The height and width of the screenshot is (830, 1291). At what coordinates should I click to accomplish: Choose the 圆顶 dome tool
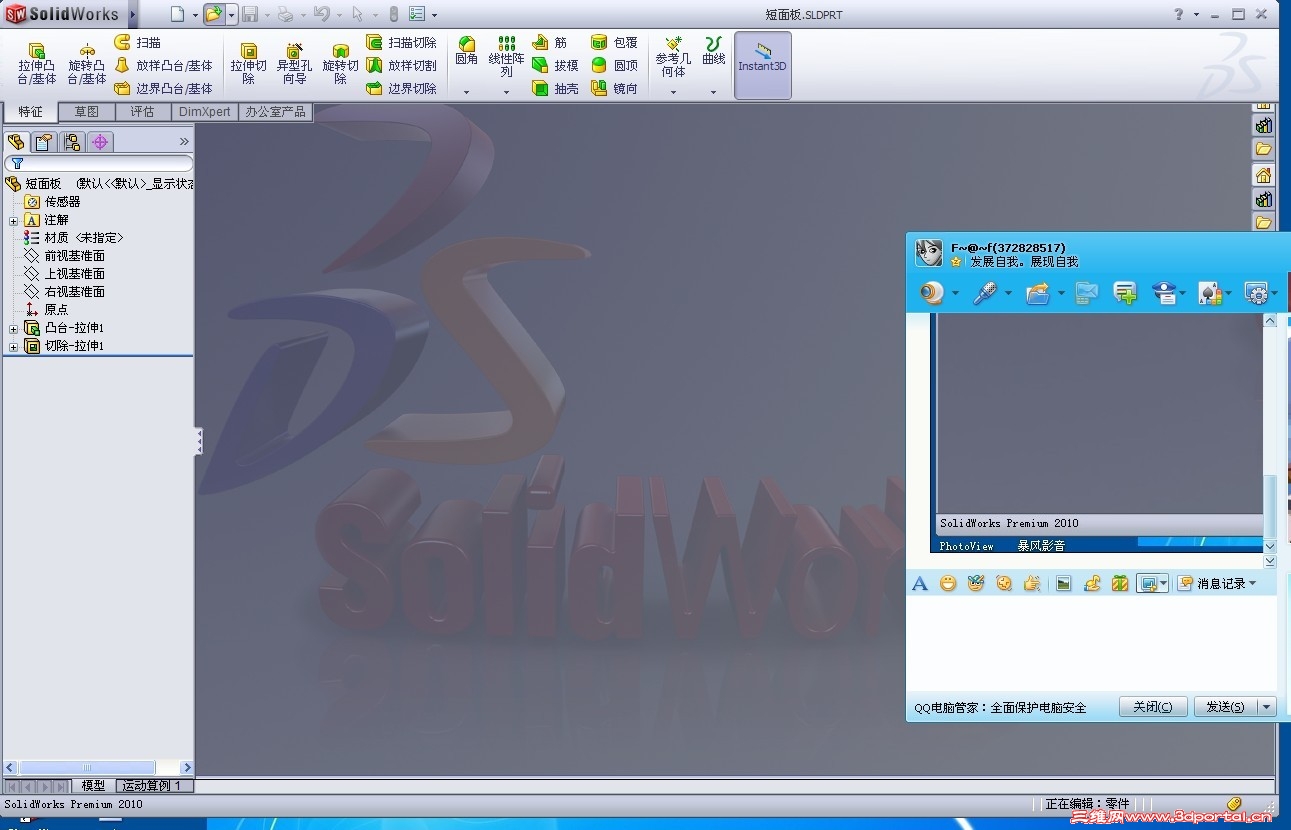click(614, 65)
